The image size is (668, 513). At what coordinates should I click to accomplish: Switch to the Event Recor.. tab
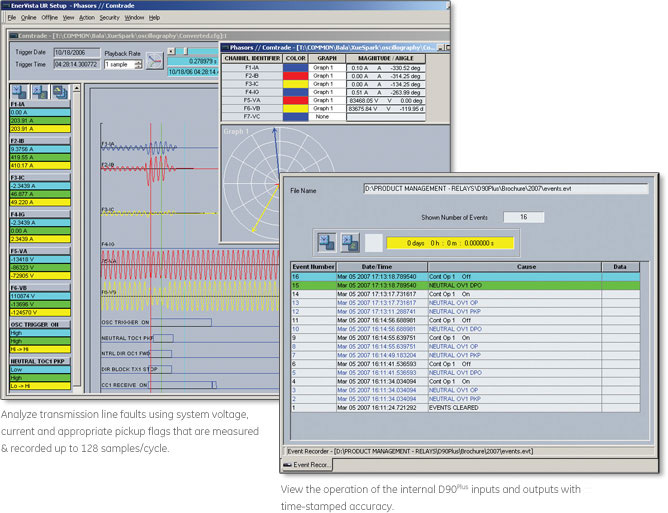tap(307, 465)
